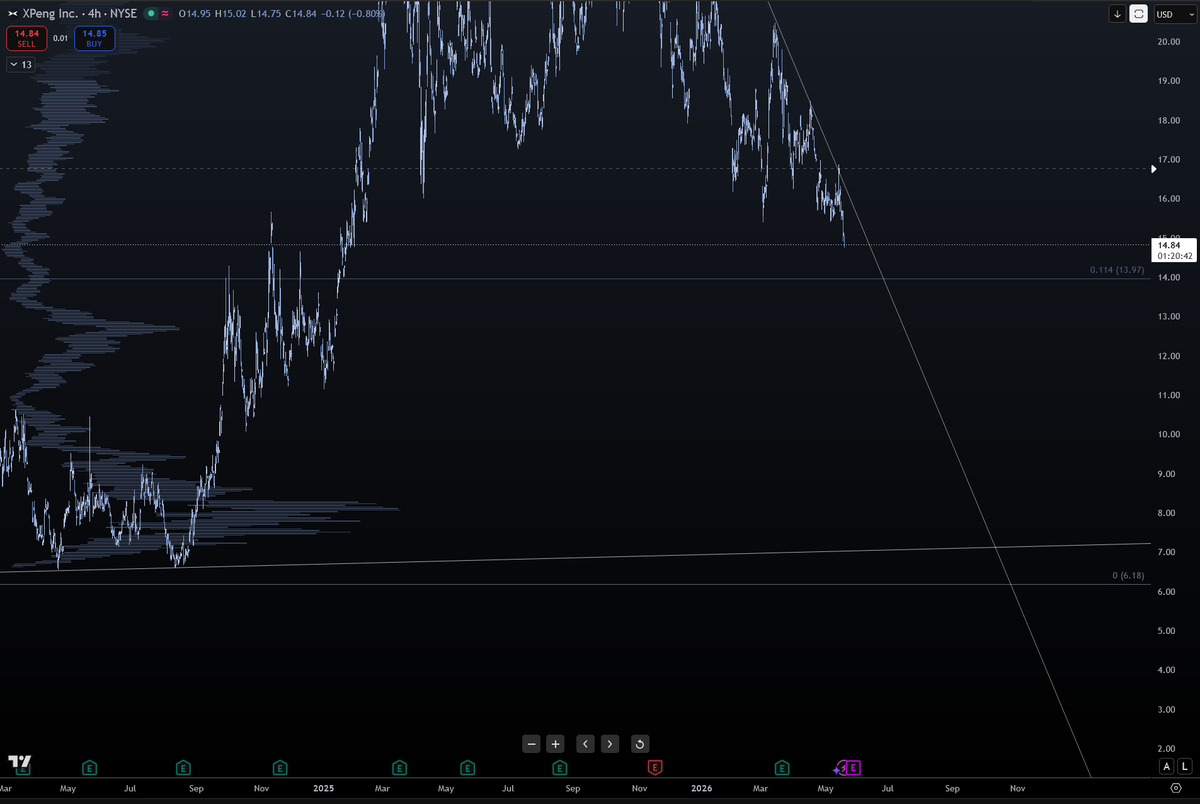Zoom in with the plus button
1200x804 pixels.
pyautogui.click(x=555, y=744)
